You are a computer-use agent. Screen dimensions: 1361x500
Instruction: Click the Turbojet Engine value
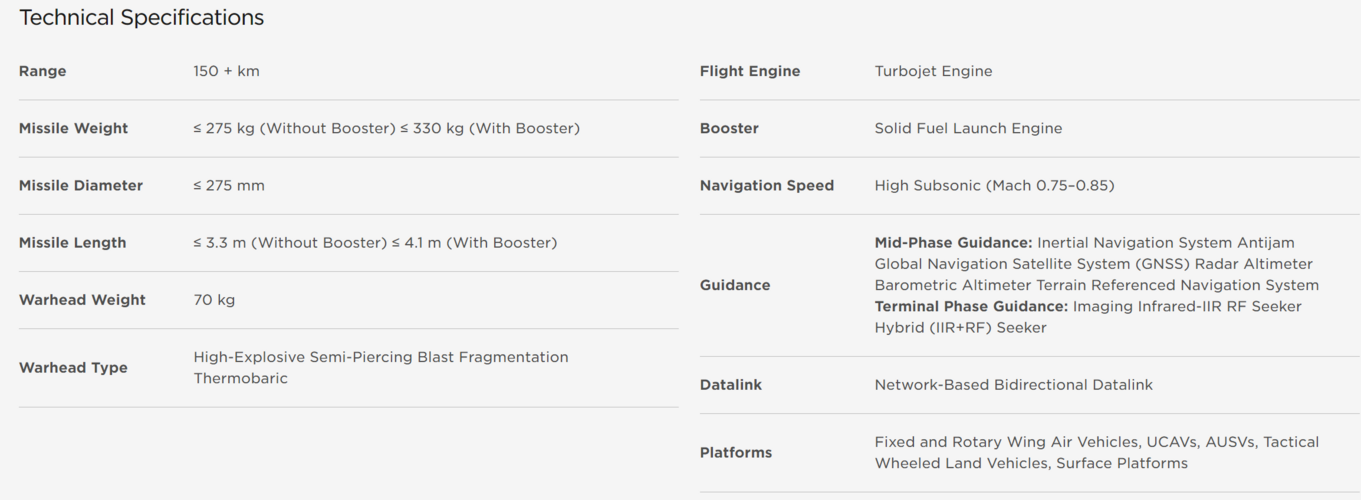click(933, 71)
